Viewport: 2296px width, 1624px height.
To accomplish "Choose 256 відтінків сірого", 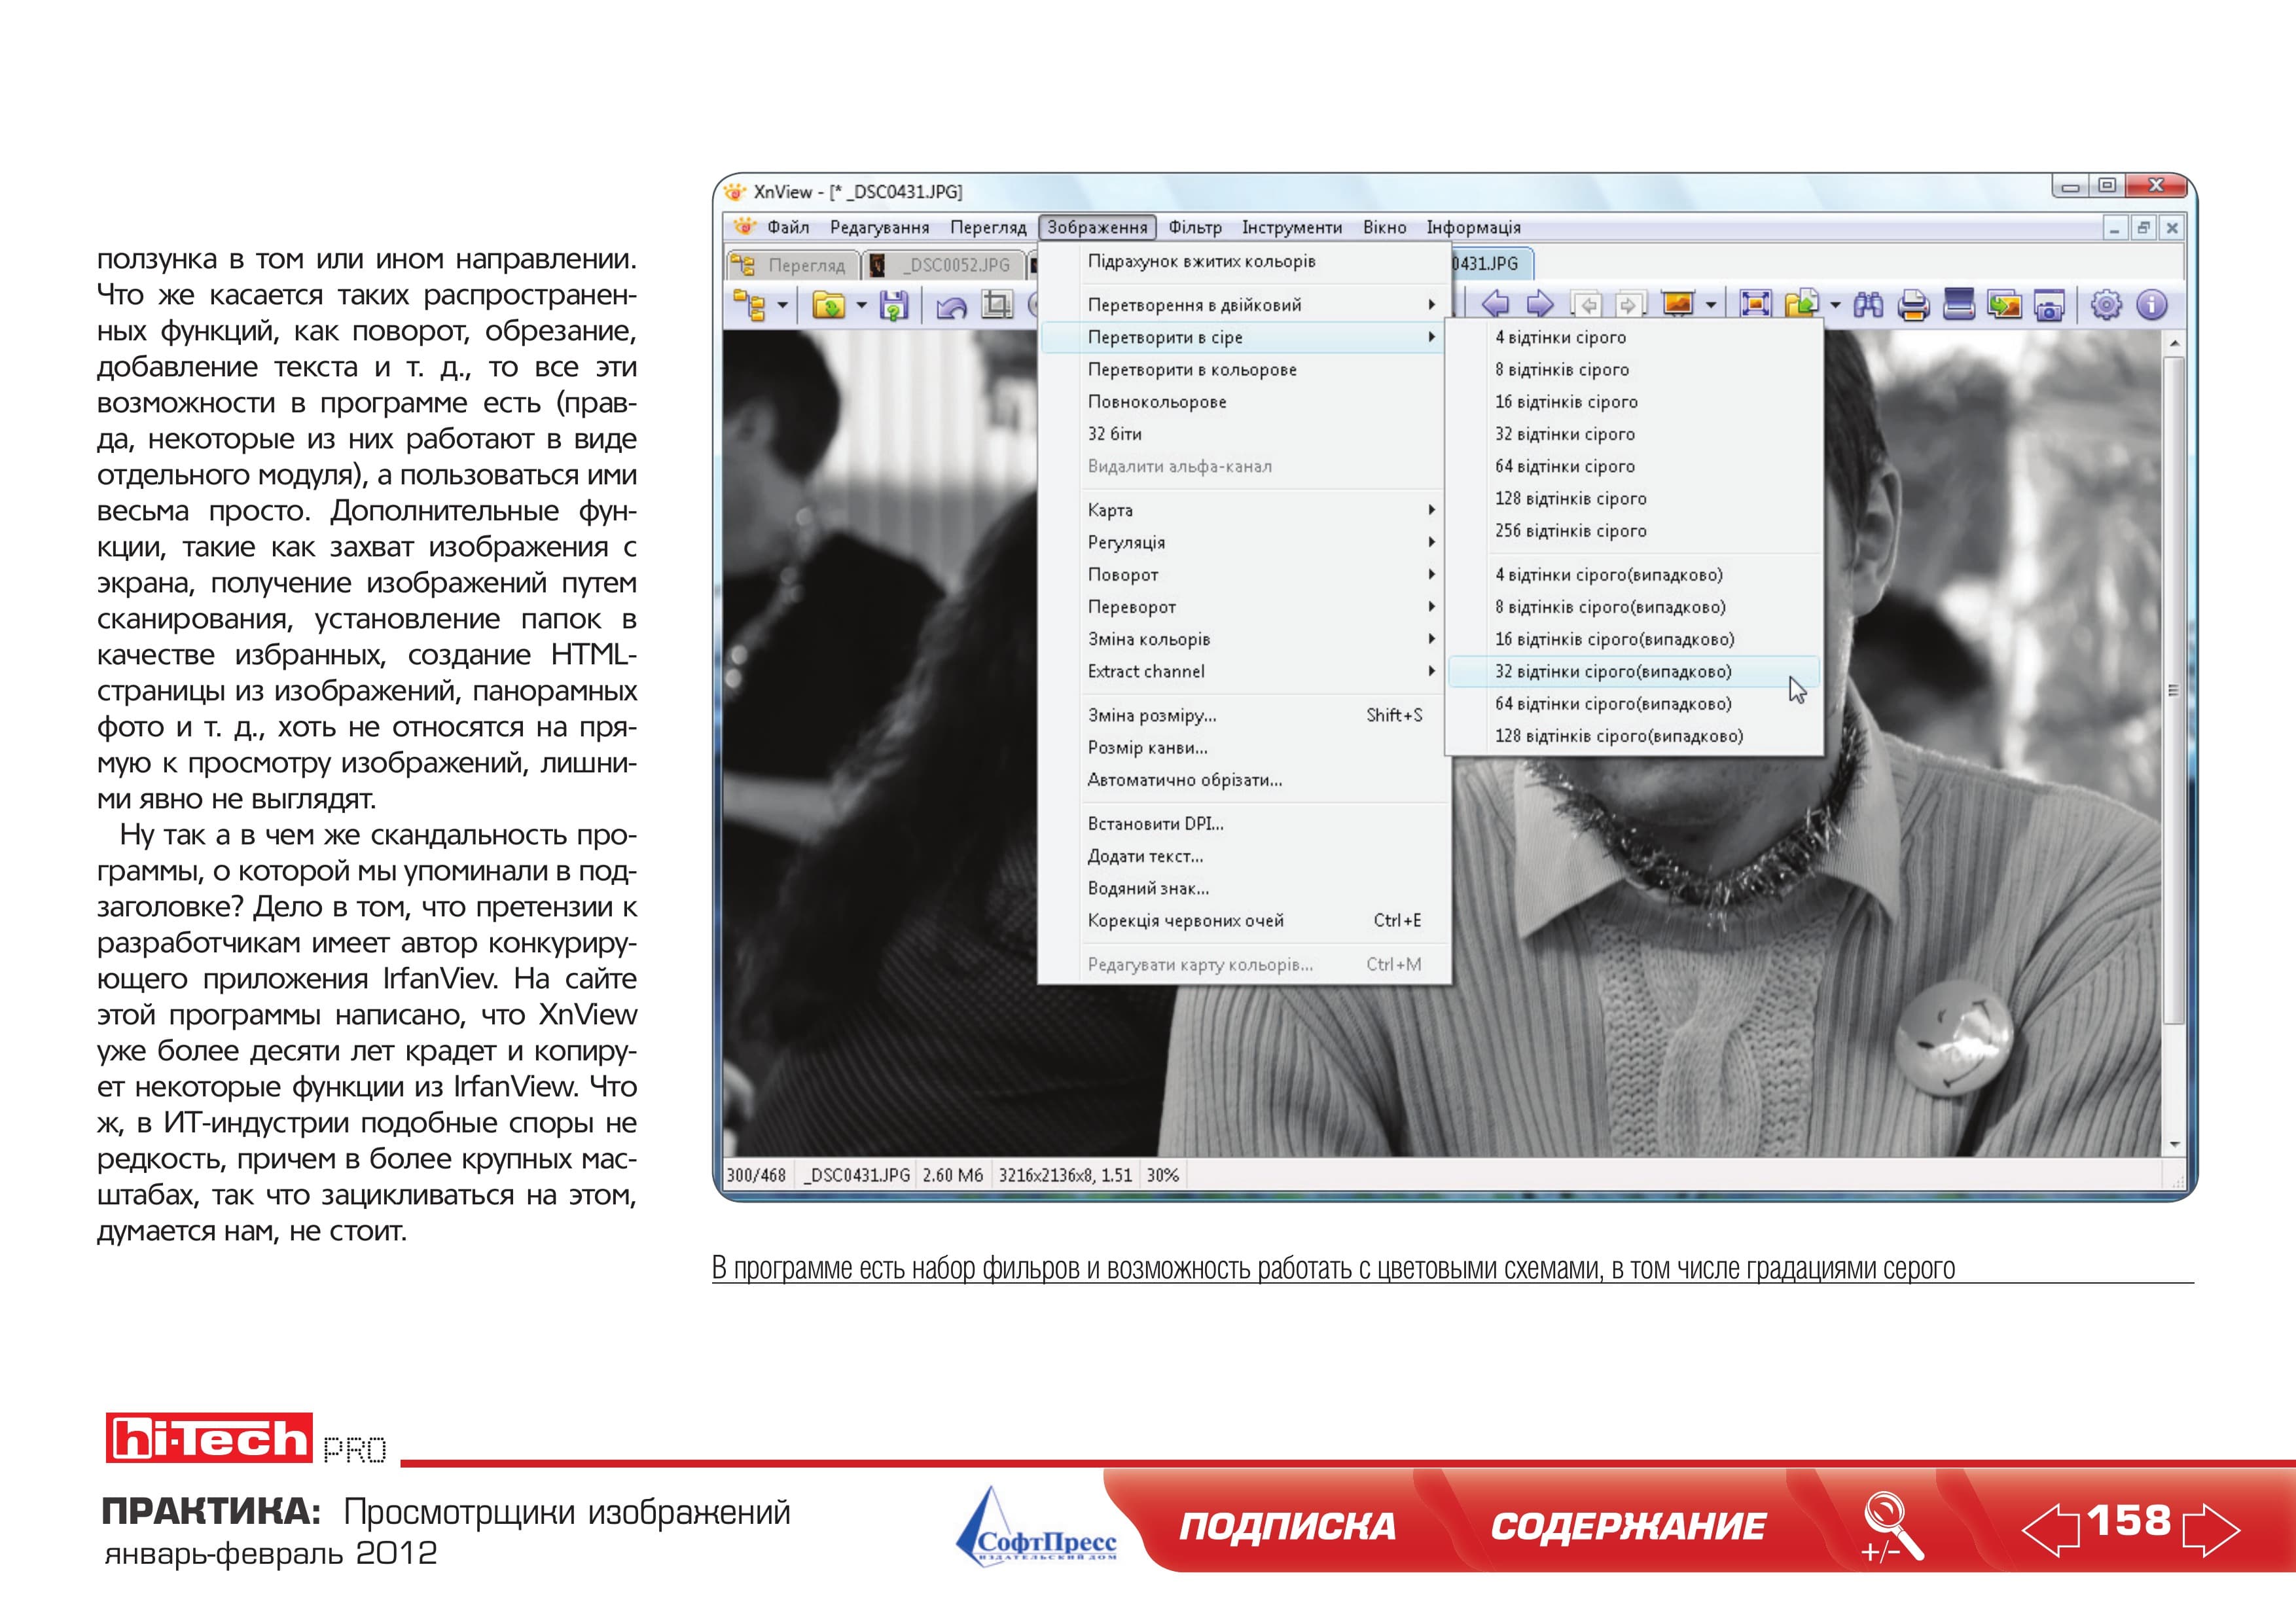I will (x=1634, y=530).
